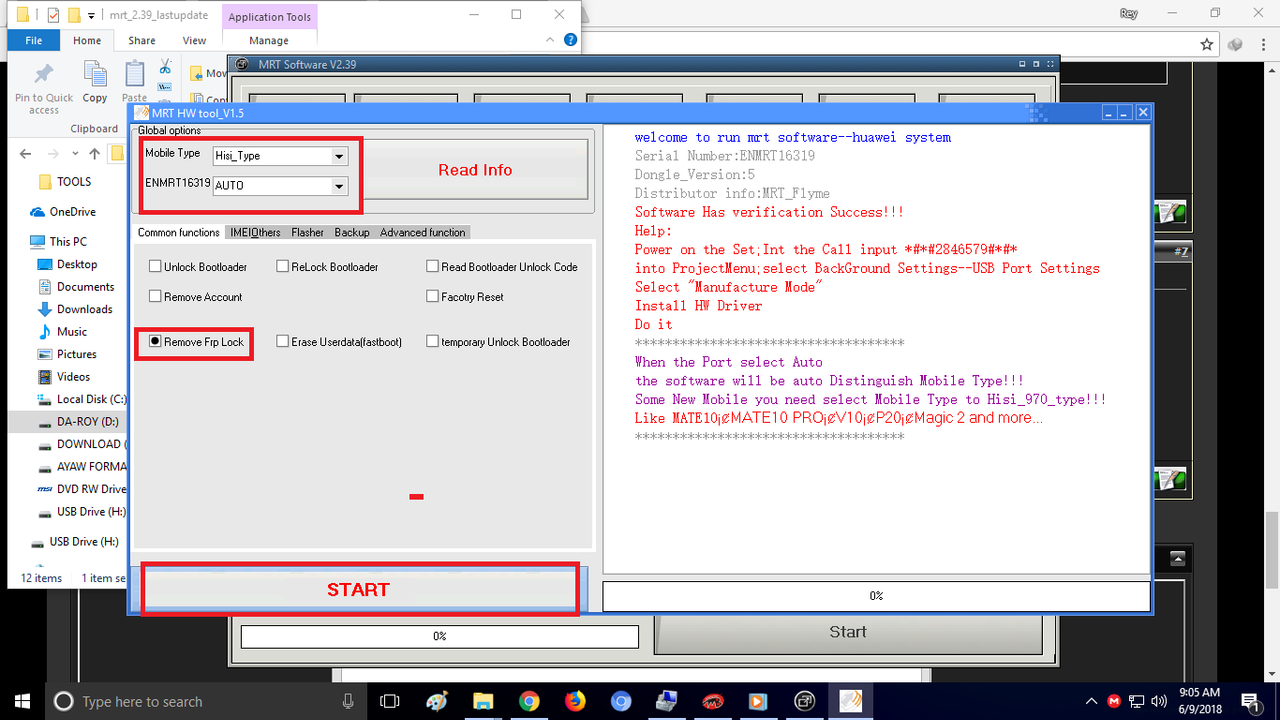Click Pin to Quick access icon
Screen dimensions: 1280x720
[44, 86]
